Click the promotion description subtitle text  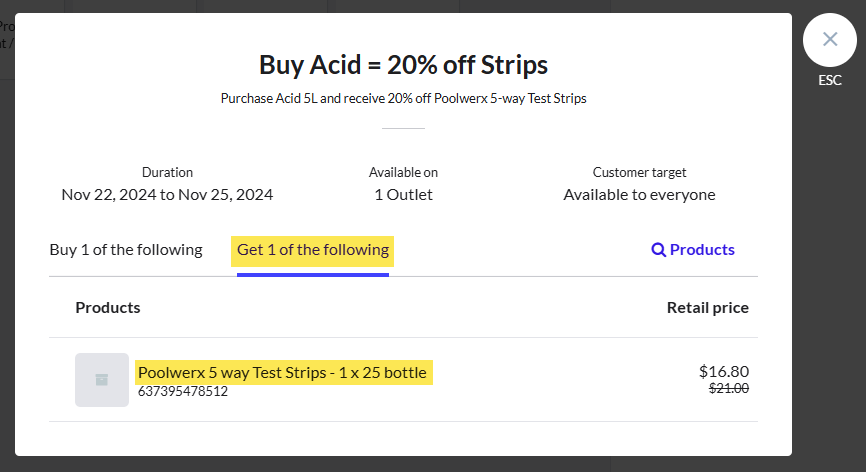pyautogui.click(x=403, y=98)
